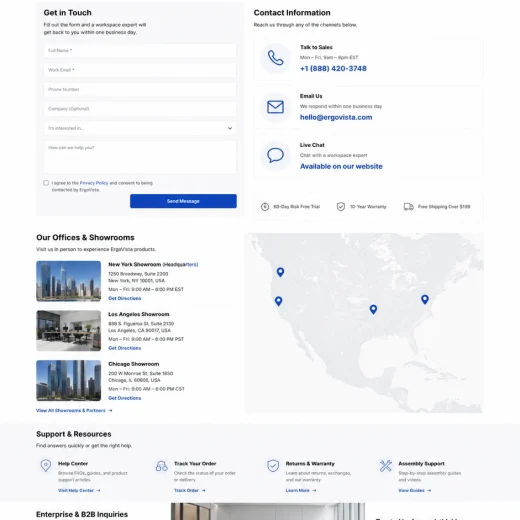Click the phone icon beside Talk to Sales
Viewport: 520px width, 520px height.
276,58
